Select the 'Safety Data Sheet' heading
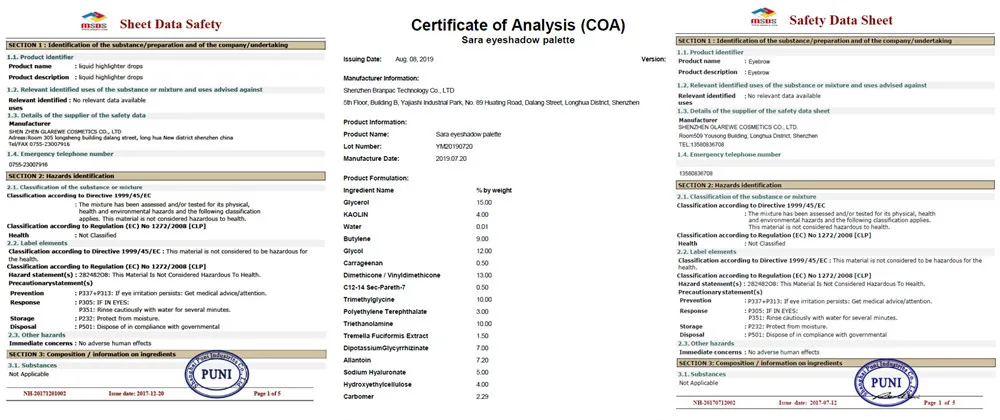This screenshot has height=420, width=1000. (x=841, y=20)
